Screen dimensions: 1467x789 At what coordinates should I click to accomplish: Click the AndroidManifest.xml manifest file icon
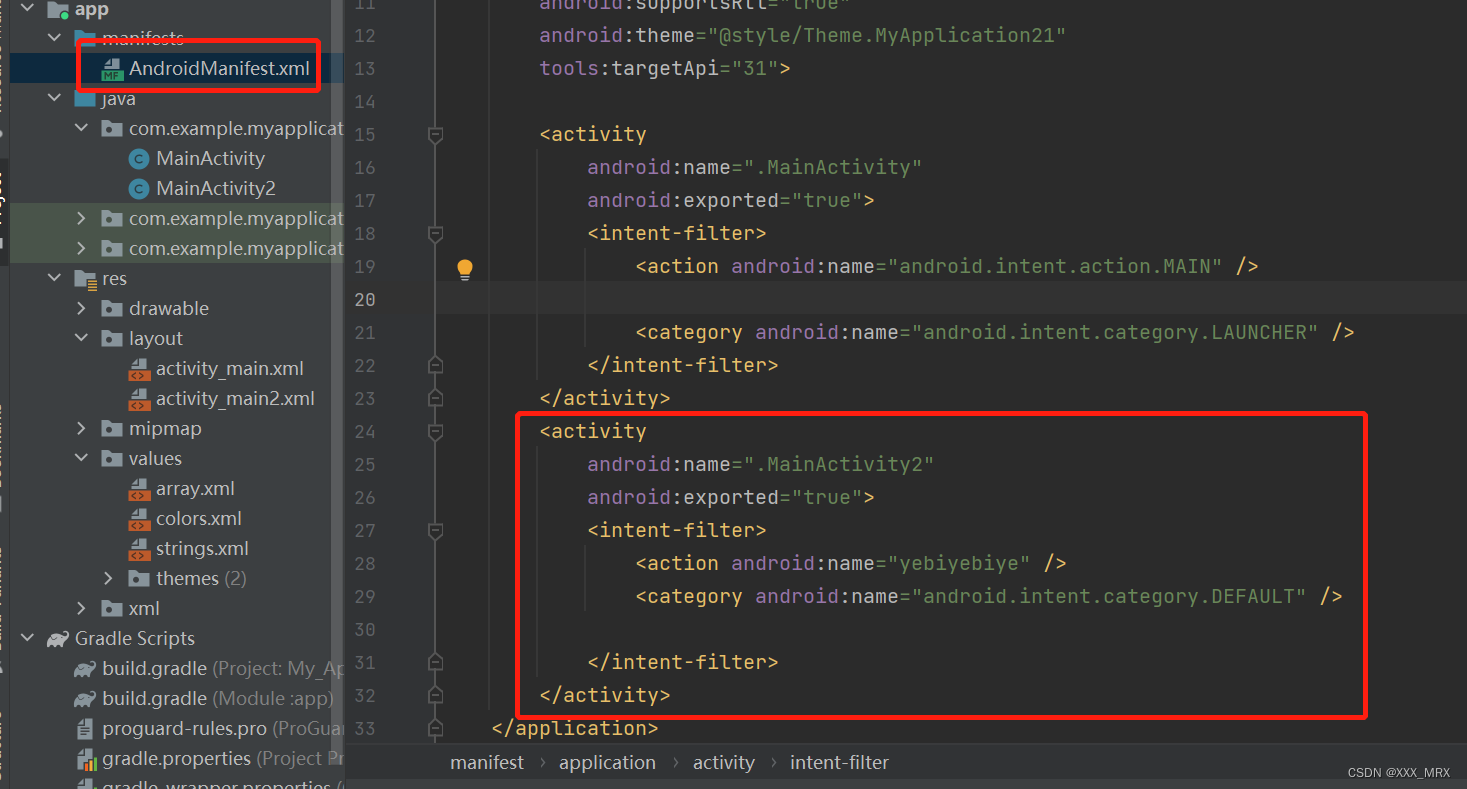point(112,69)
